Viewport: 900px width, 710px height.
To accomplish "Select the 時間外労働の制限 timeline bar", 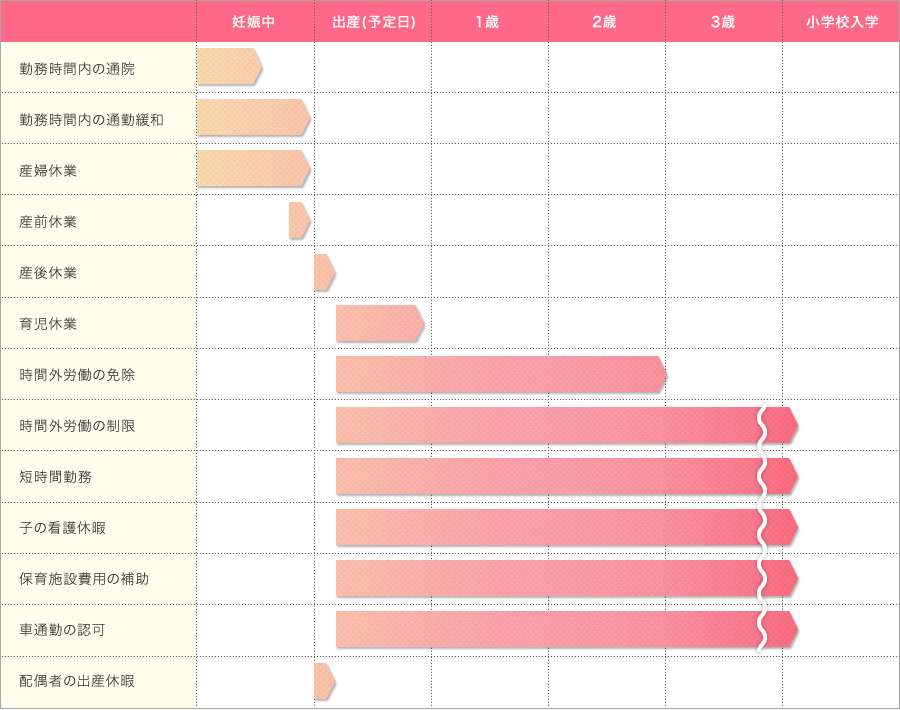I will pos(567,425).
